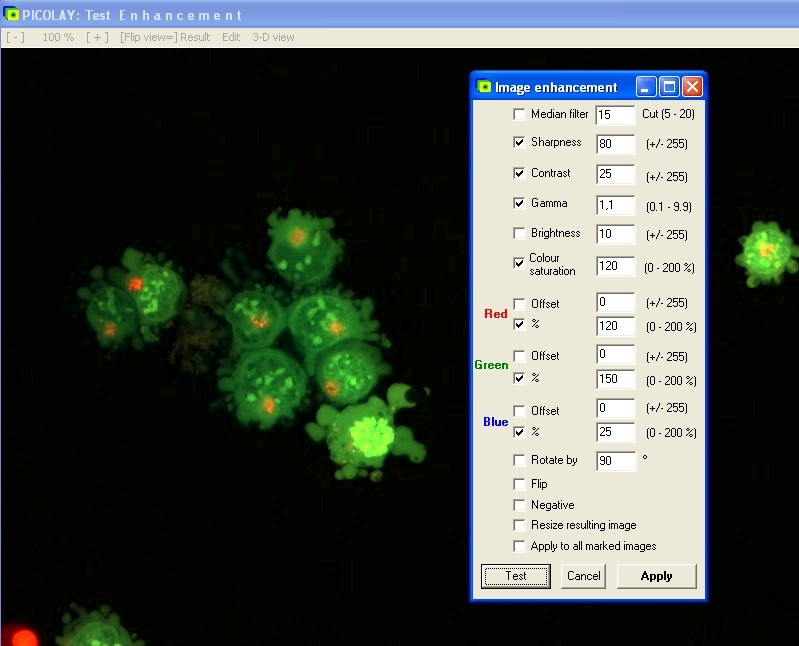
Task: Click the Flip view Result menu item
Action: click(165, 37)
